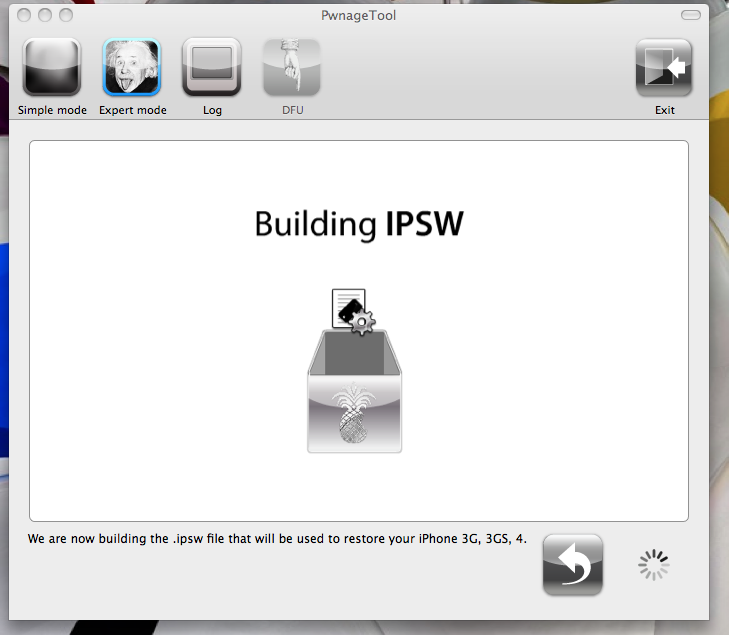The width and height of the screenshot is (729, 635).
Task: Click the "Building IPSW" heading
Action: point(359,224)
